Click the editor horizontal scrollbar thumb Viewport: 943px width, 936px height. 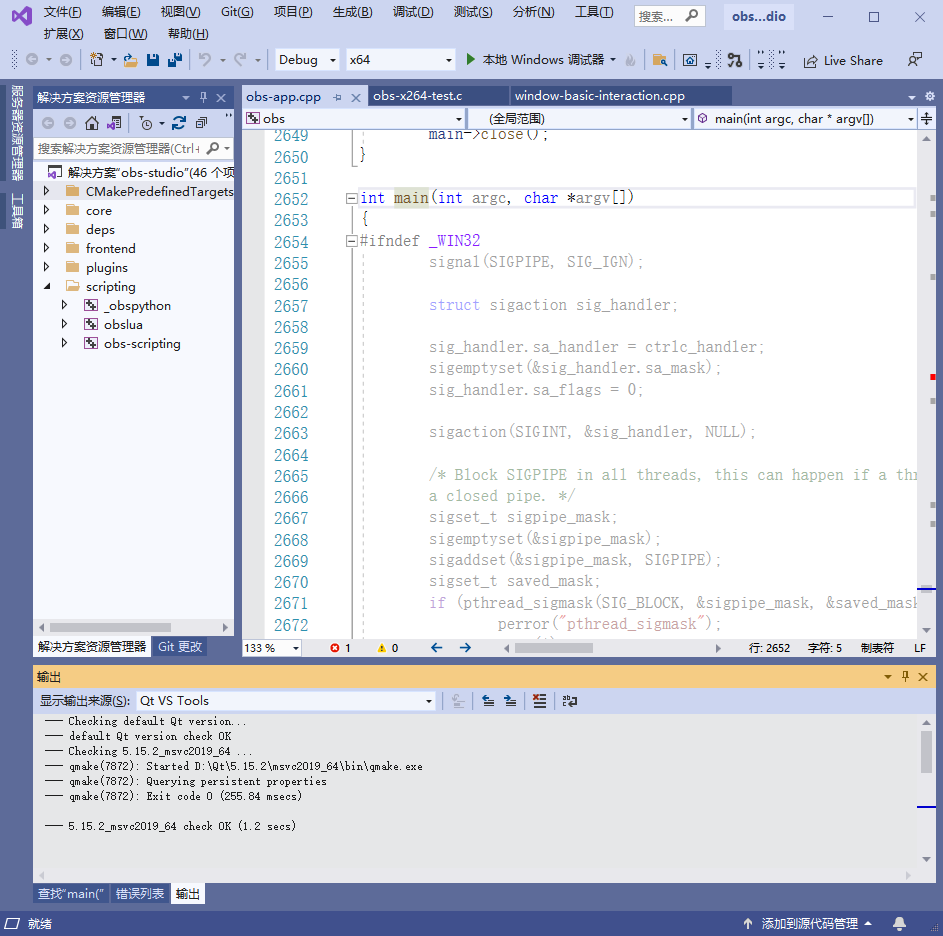[553, 648]
